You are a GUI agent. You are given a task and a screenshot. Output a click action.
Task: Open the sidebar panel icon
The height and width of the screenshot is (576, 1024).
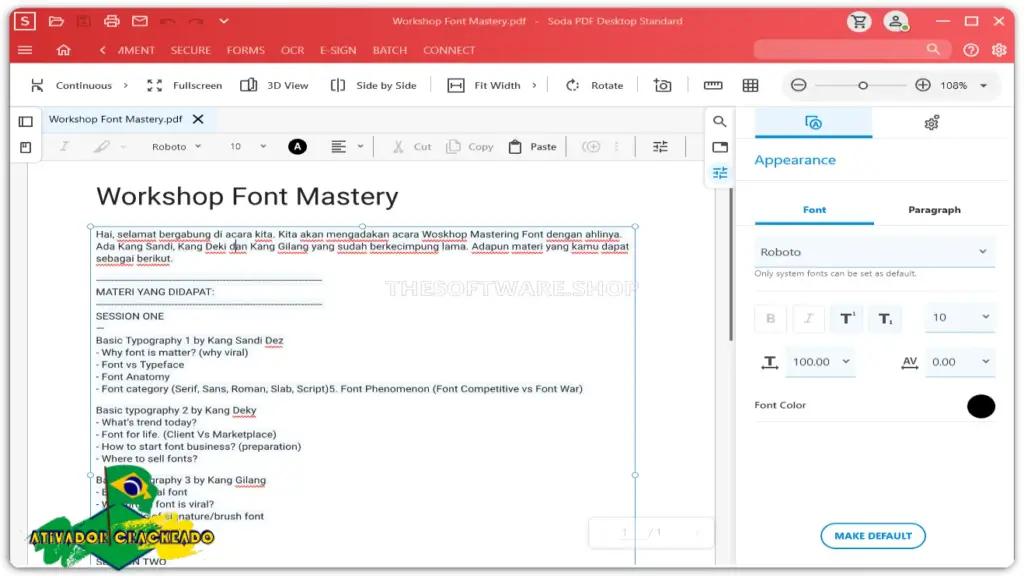[x=25, y=121]
